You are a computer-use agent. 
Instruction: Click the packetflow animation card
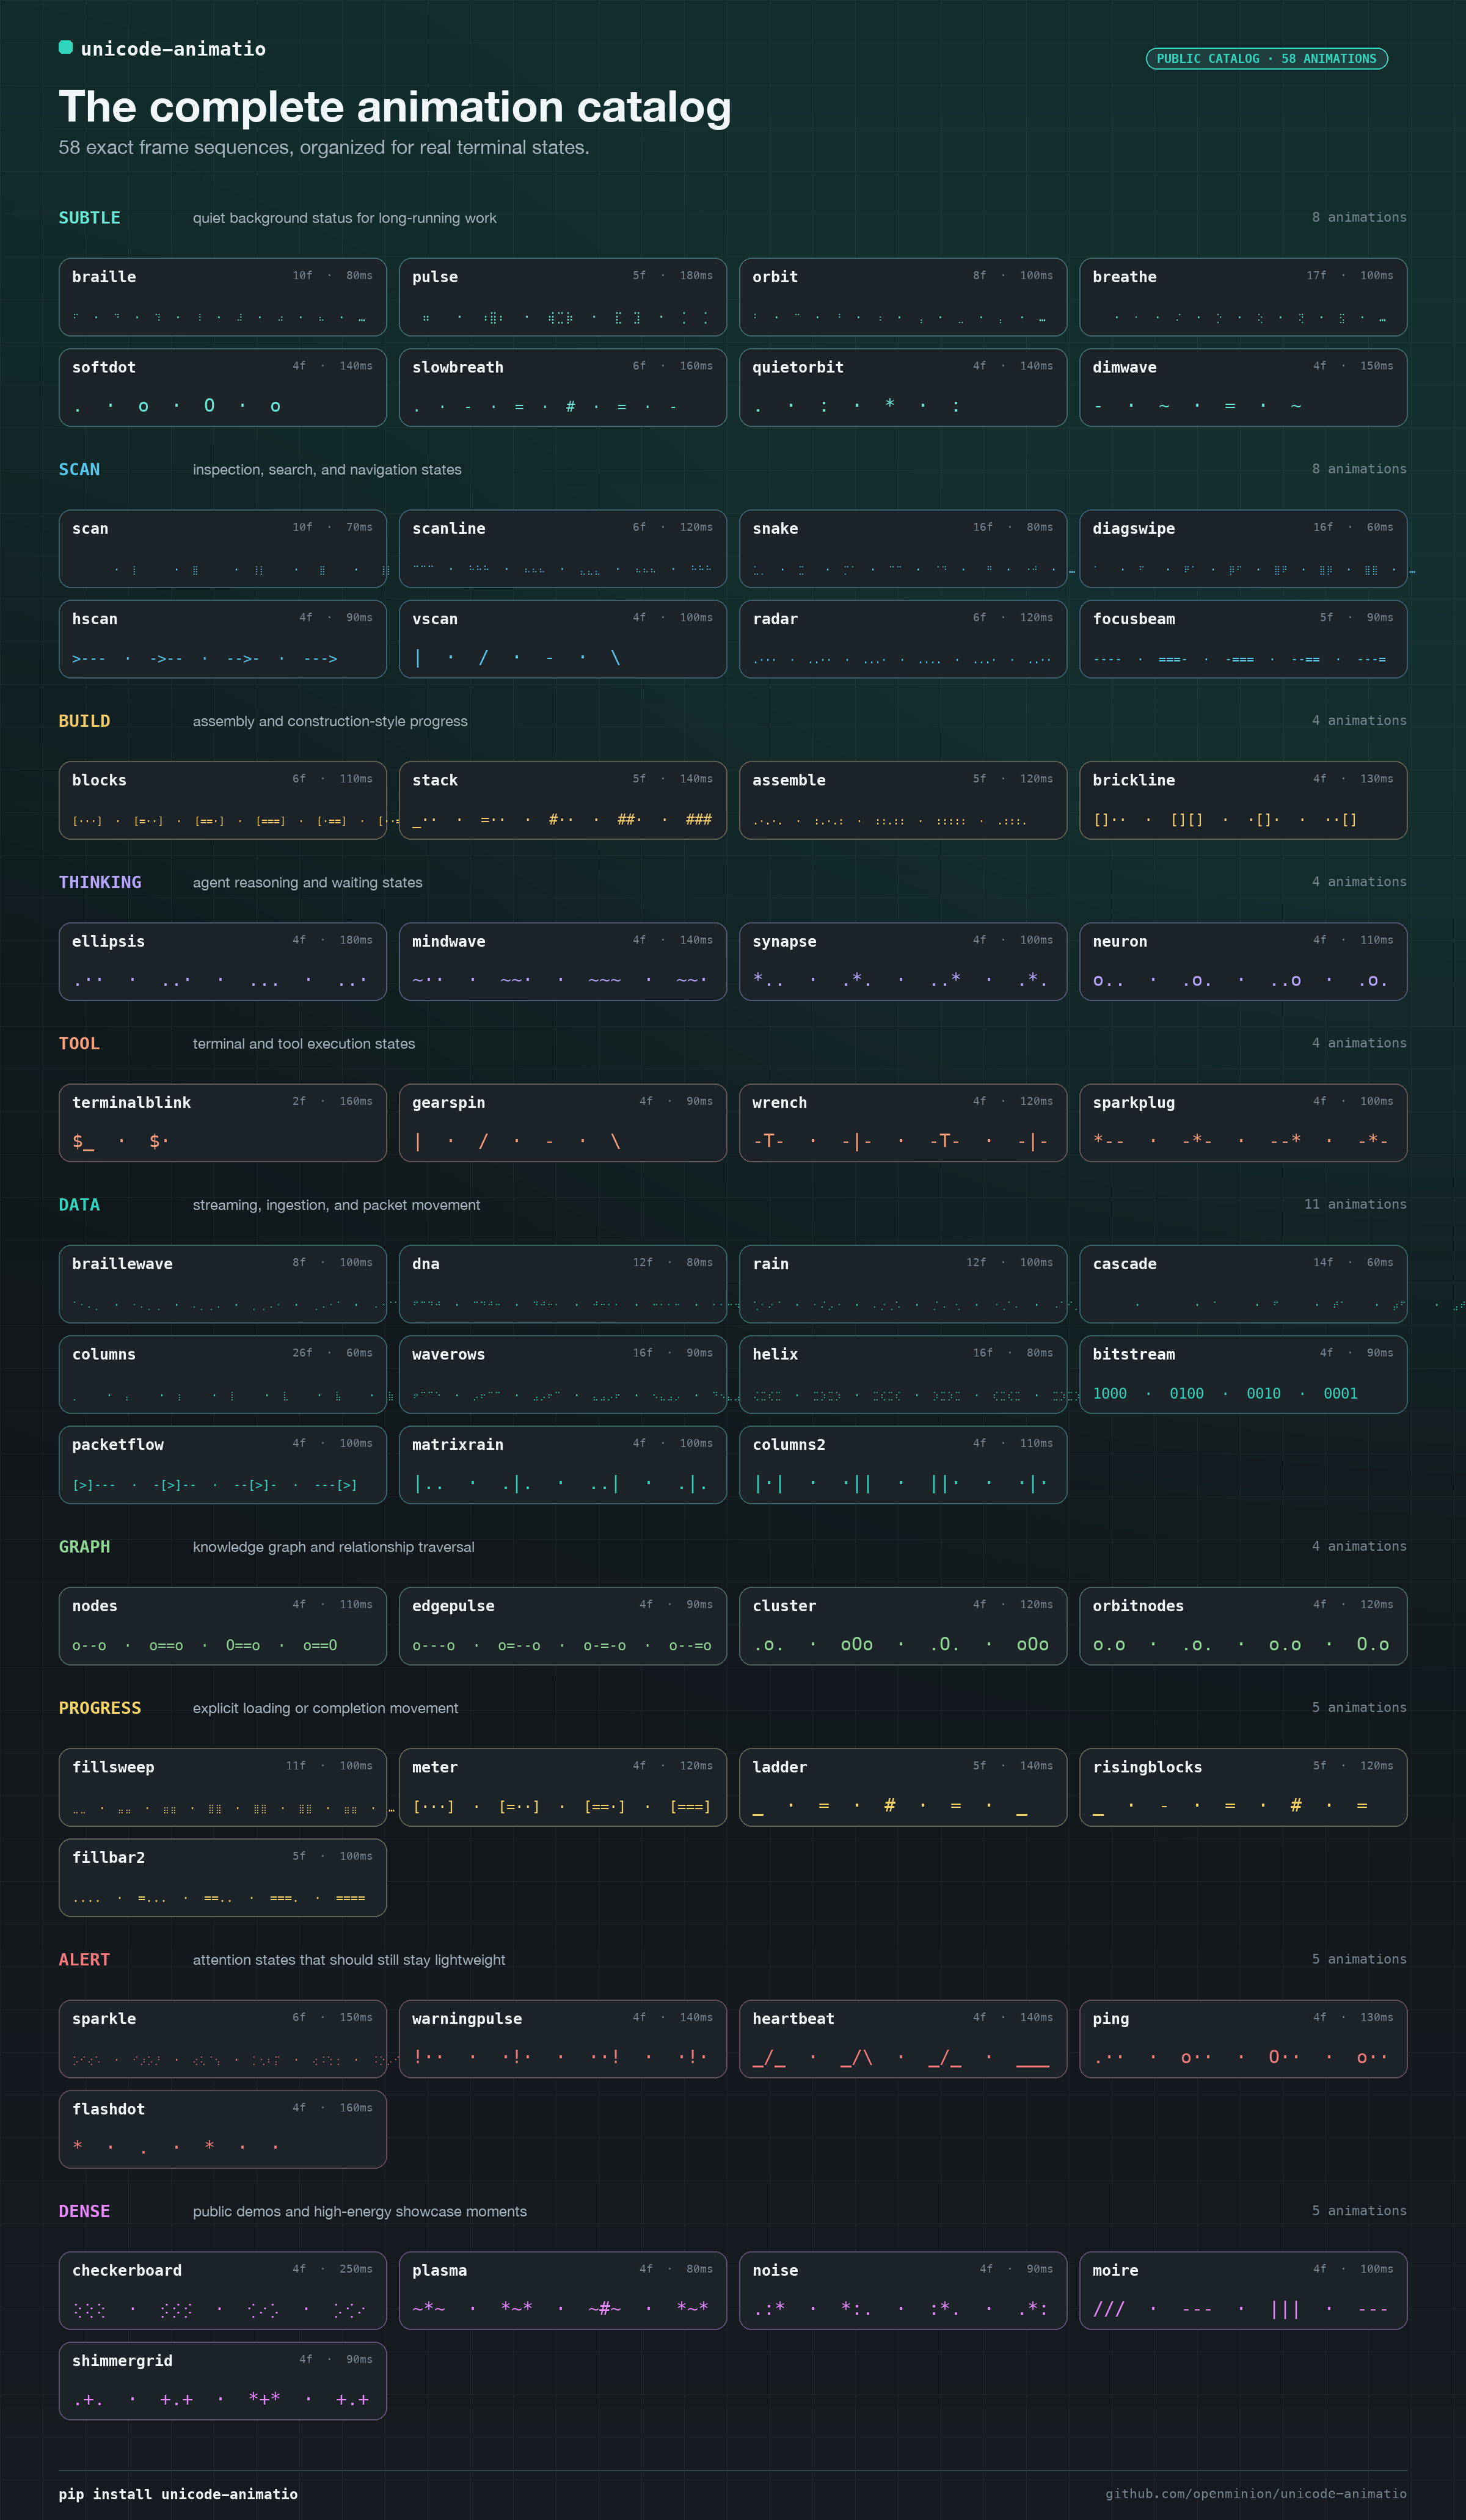223,1465
